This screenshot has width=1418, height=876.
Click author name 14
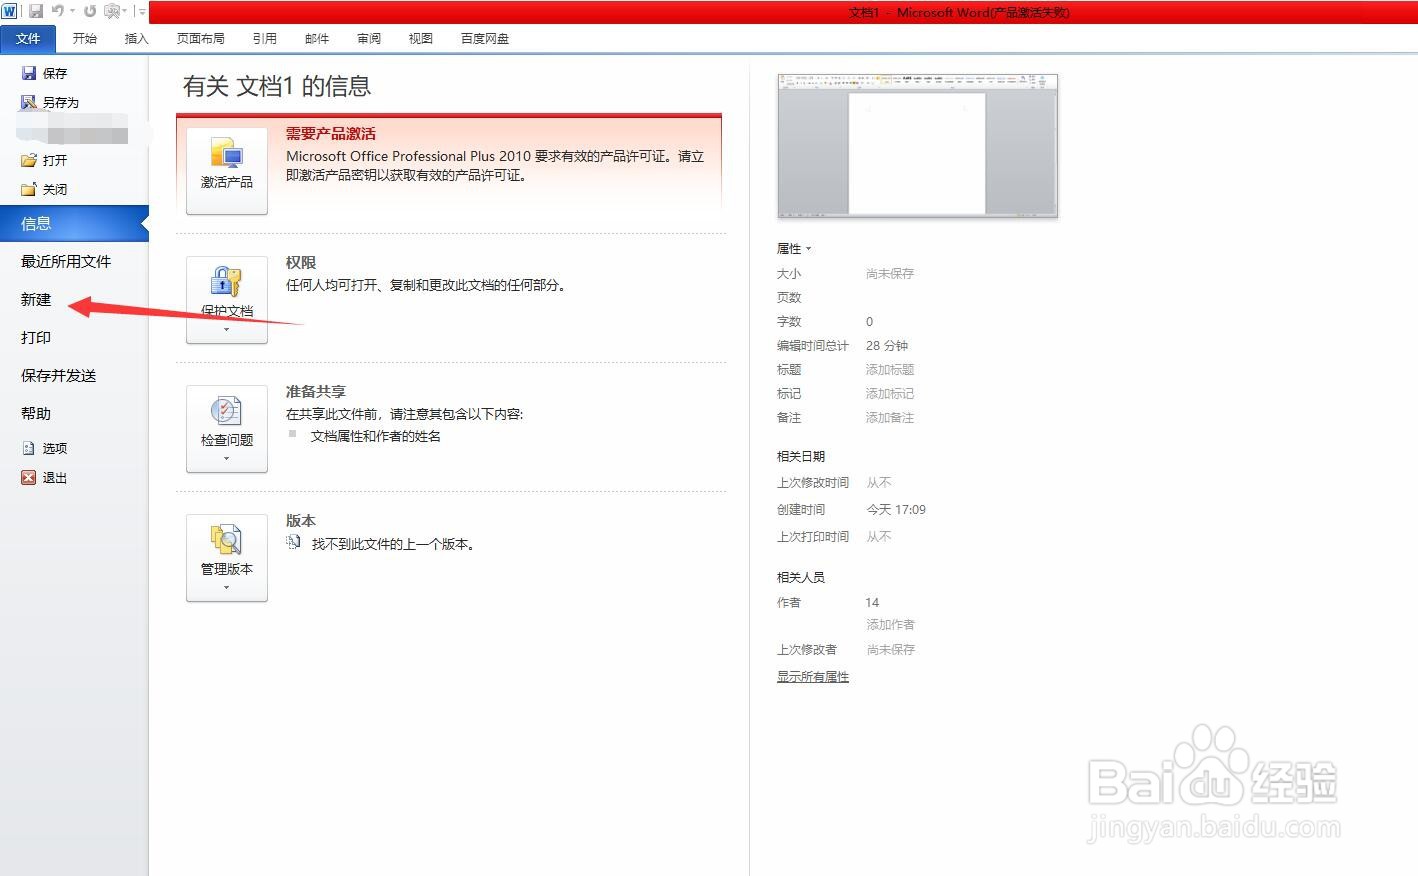click(x=872, y=602)
